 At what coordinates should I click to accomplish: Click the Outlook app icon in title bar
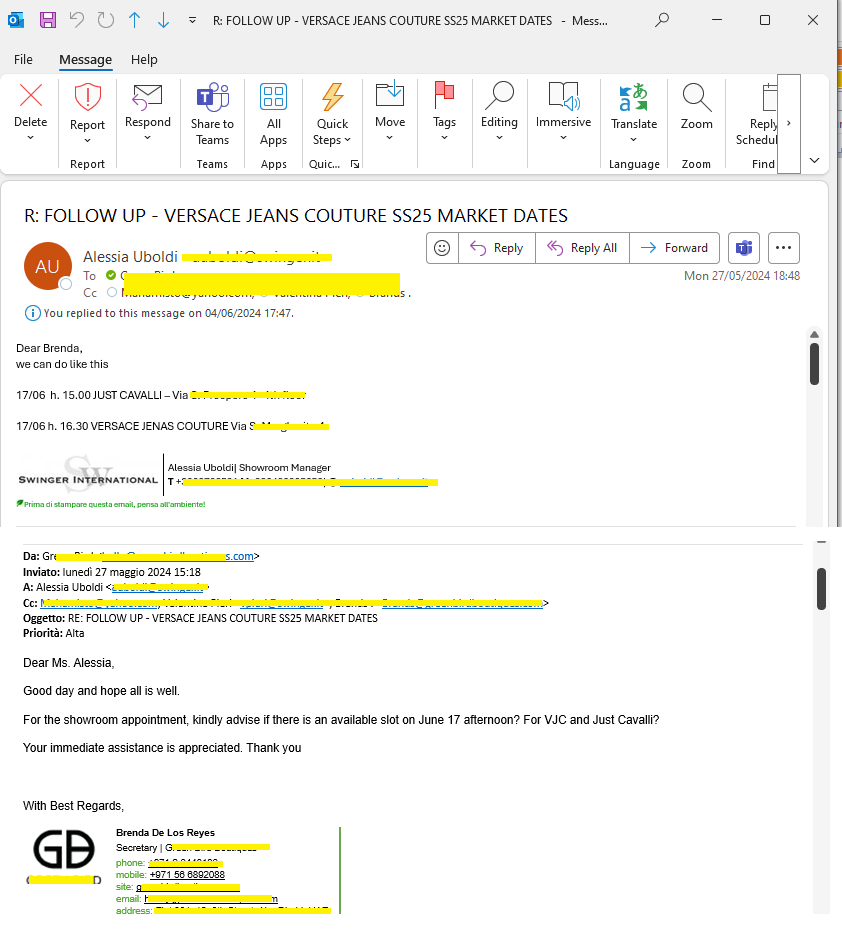16,21
